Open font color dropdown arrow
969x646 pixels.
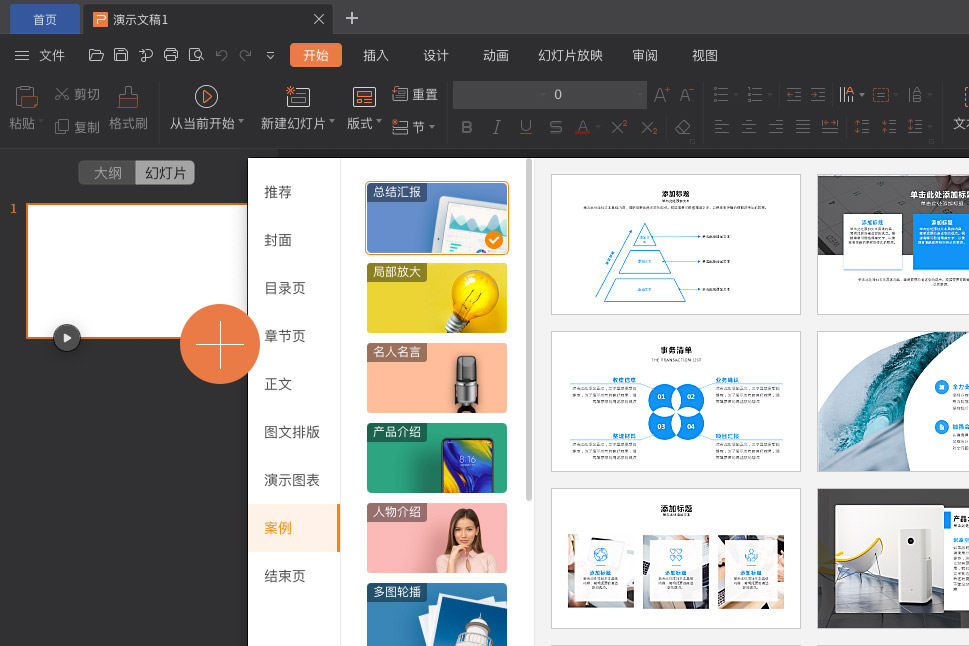click(x=598, y=127)
